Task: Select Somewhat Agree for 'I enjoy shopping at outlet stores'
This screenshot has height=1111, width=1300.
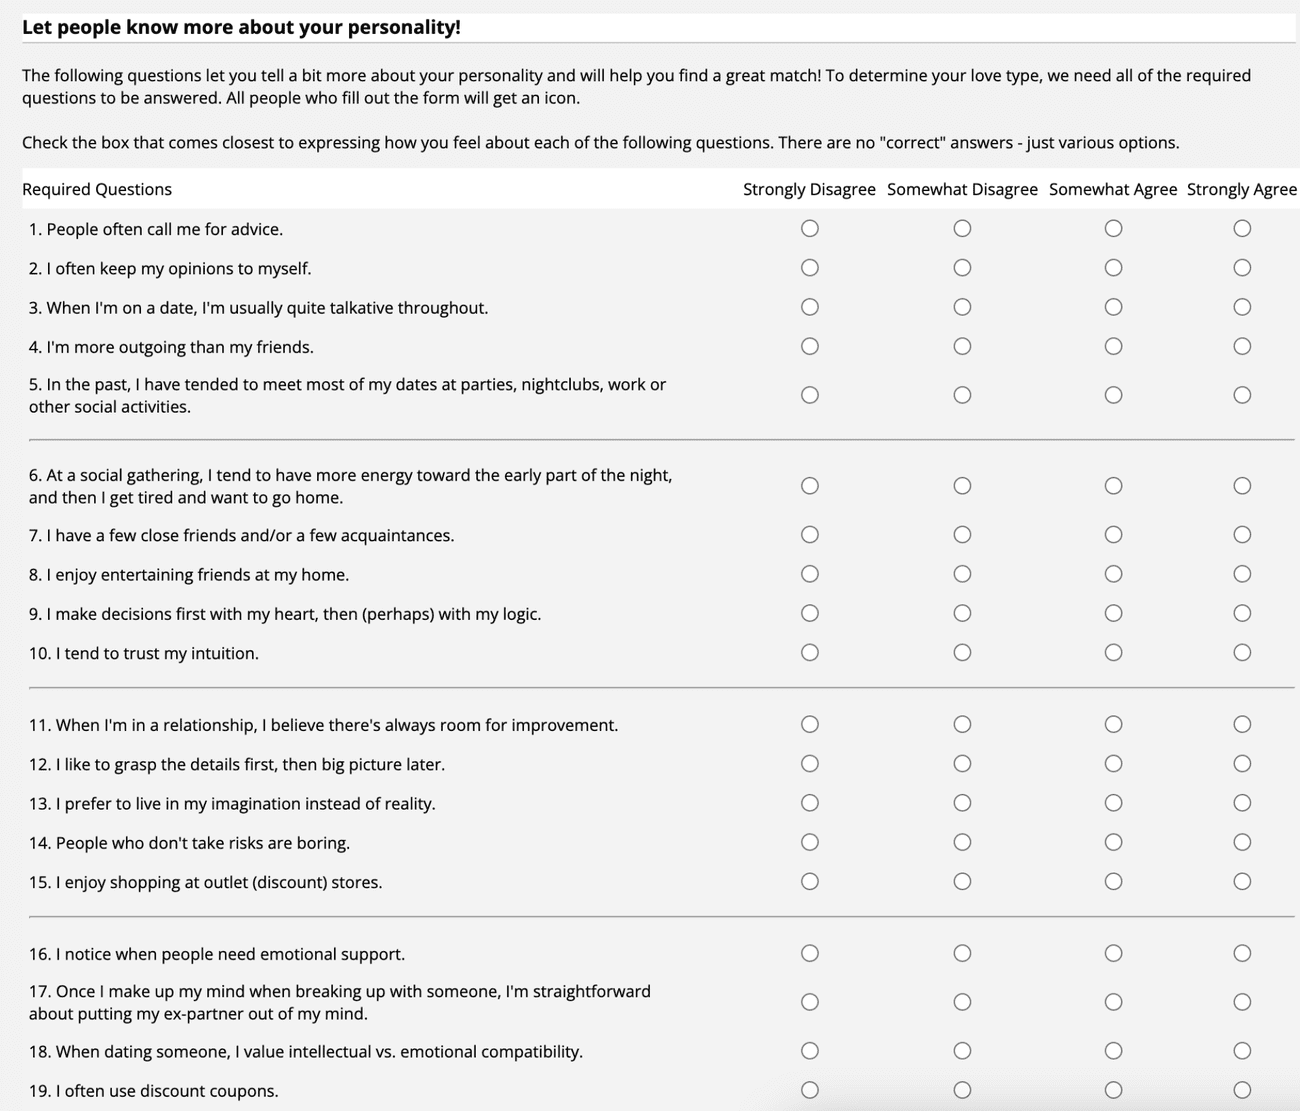Action: point(1113,881)
